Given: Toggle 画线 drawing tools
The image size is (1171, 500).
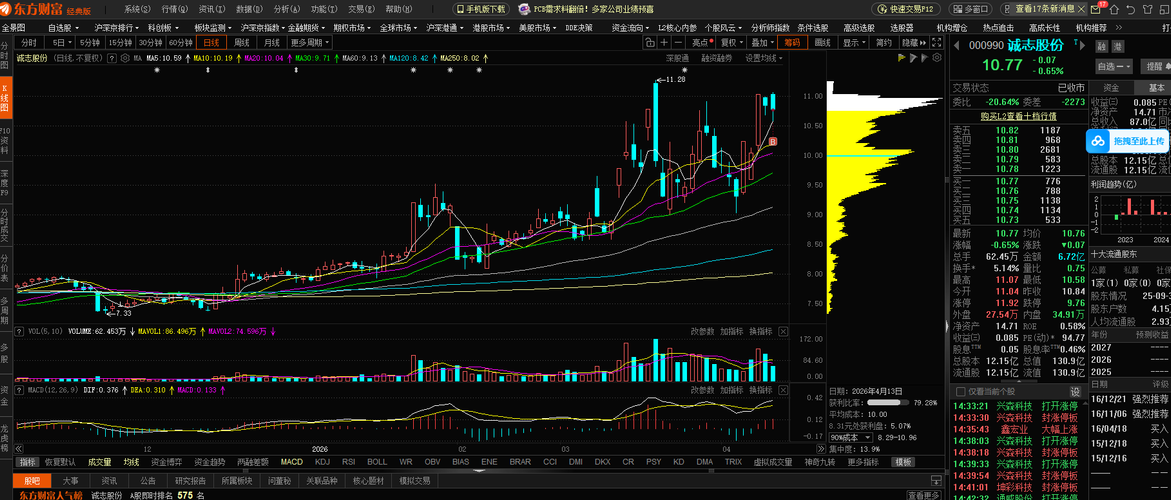Looking at the screenshot, I should [x=823, y=43].
